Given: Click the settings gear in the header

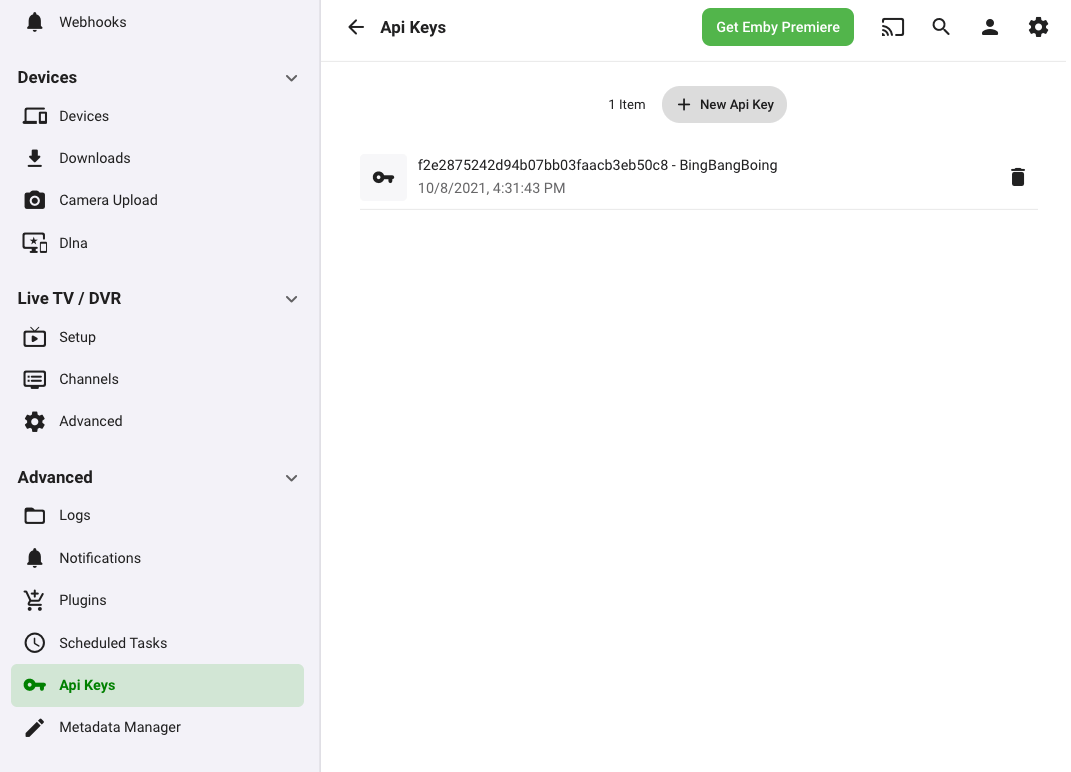Looking at the screenshot, I should click(x=1038, y=27).
